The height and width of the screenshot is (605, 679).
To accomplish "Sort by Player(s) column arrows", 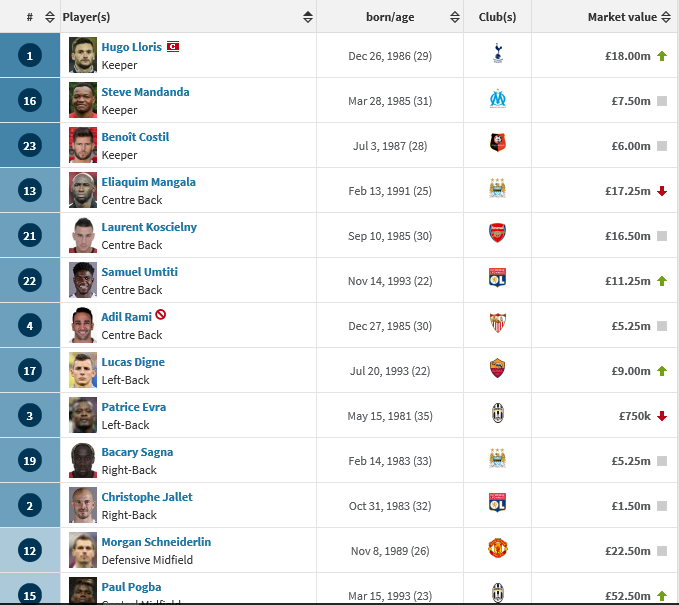I will click(x=307, y=17).
